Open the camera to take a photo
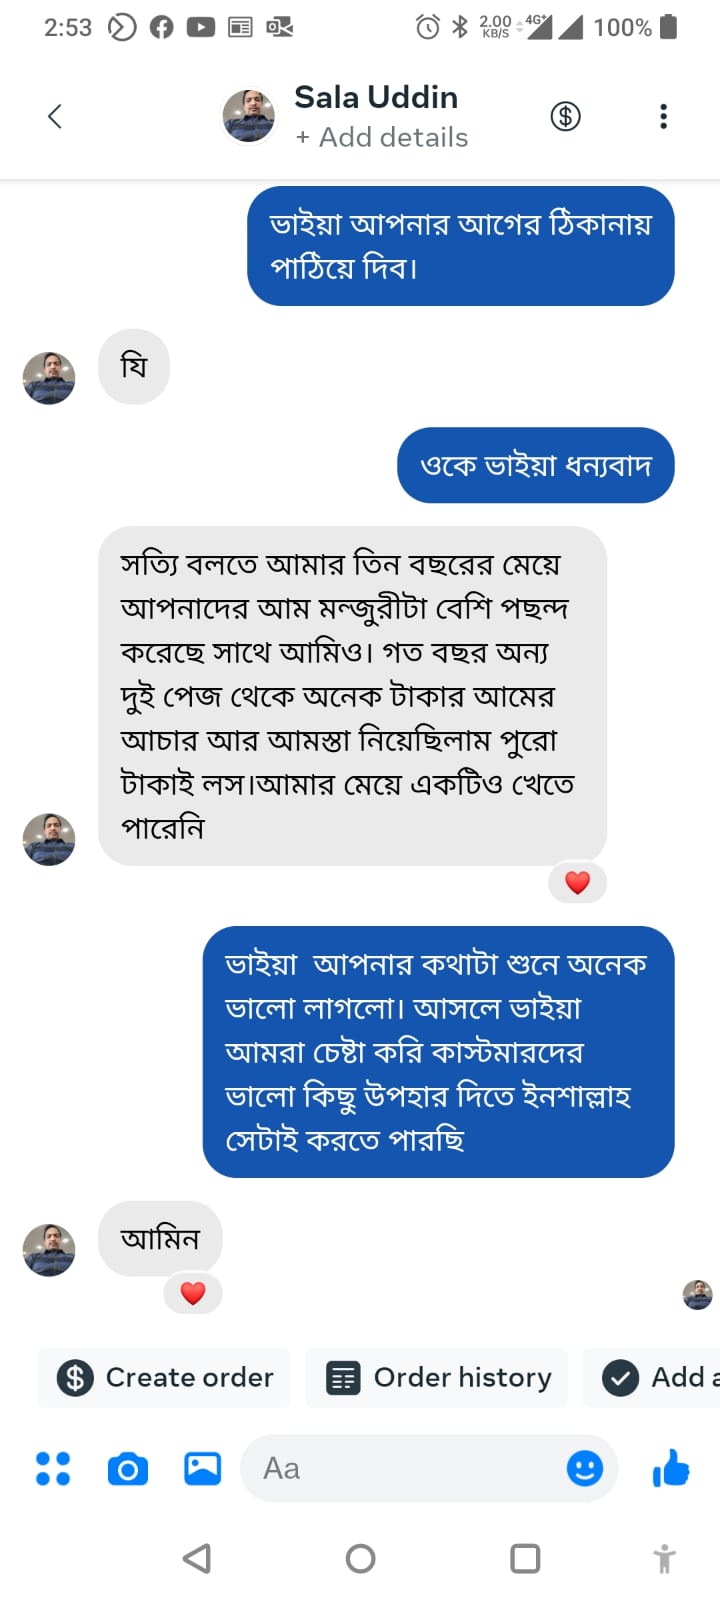This screenshot has width=720, height=1600. coord(127,1468)
